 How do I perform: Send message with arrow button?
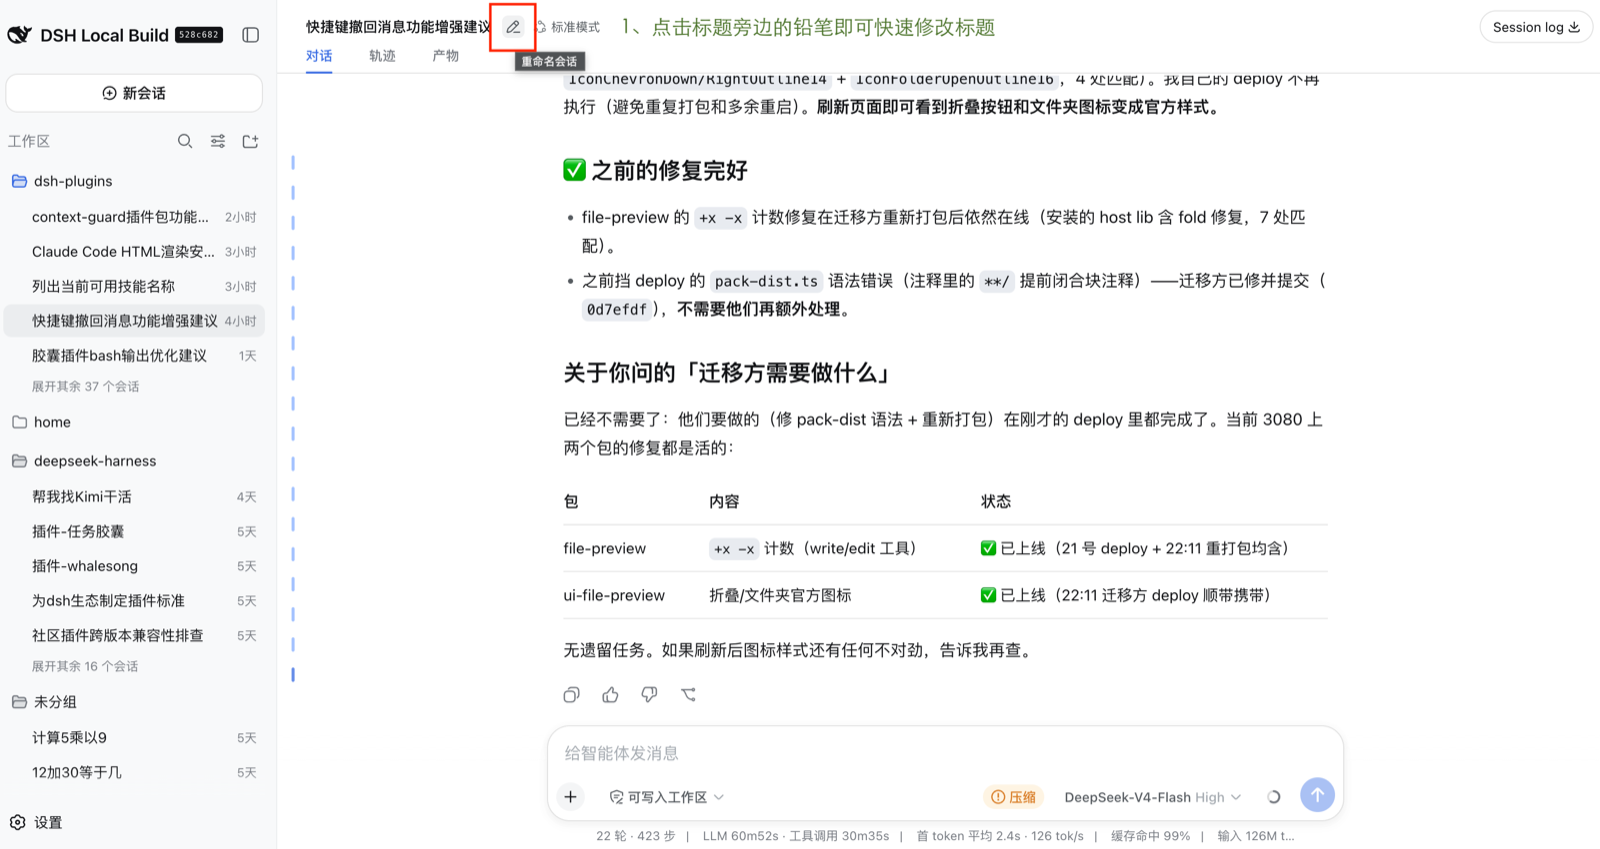pos(1318,795)
